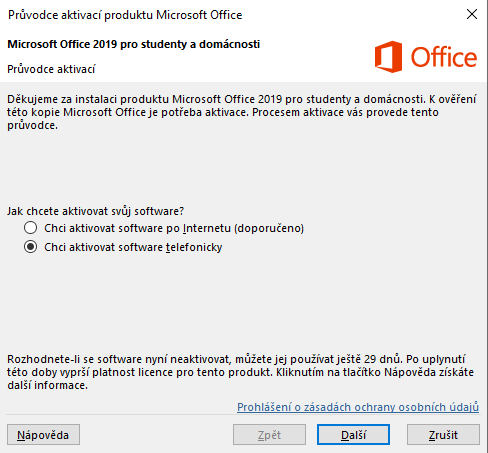
Task: Click the separator line above the bottom buttons
Action: [x=243, y=415]
